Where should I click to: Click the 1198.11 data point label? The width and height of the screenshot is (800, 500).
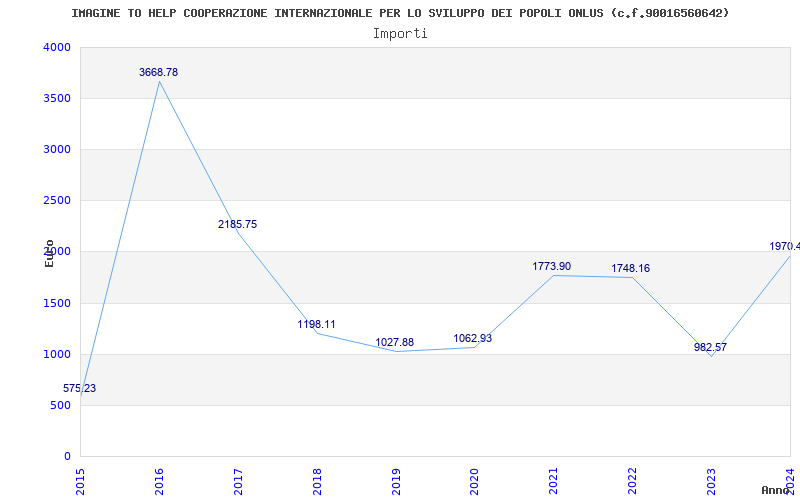[316, 324]
